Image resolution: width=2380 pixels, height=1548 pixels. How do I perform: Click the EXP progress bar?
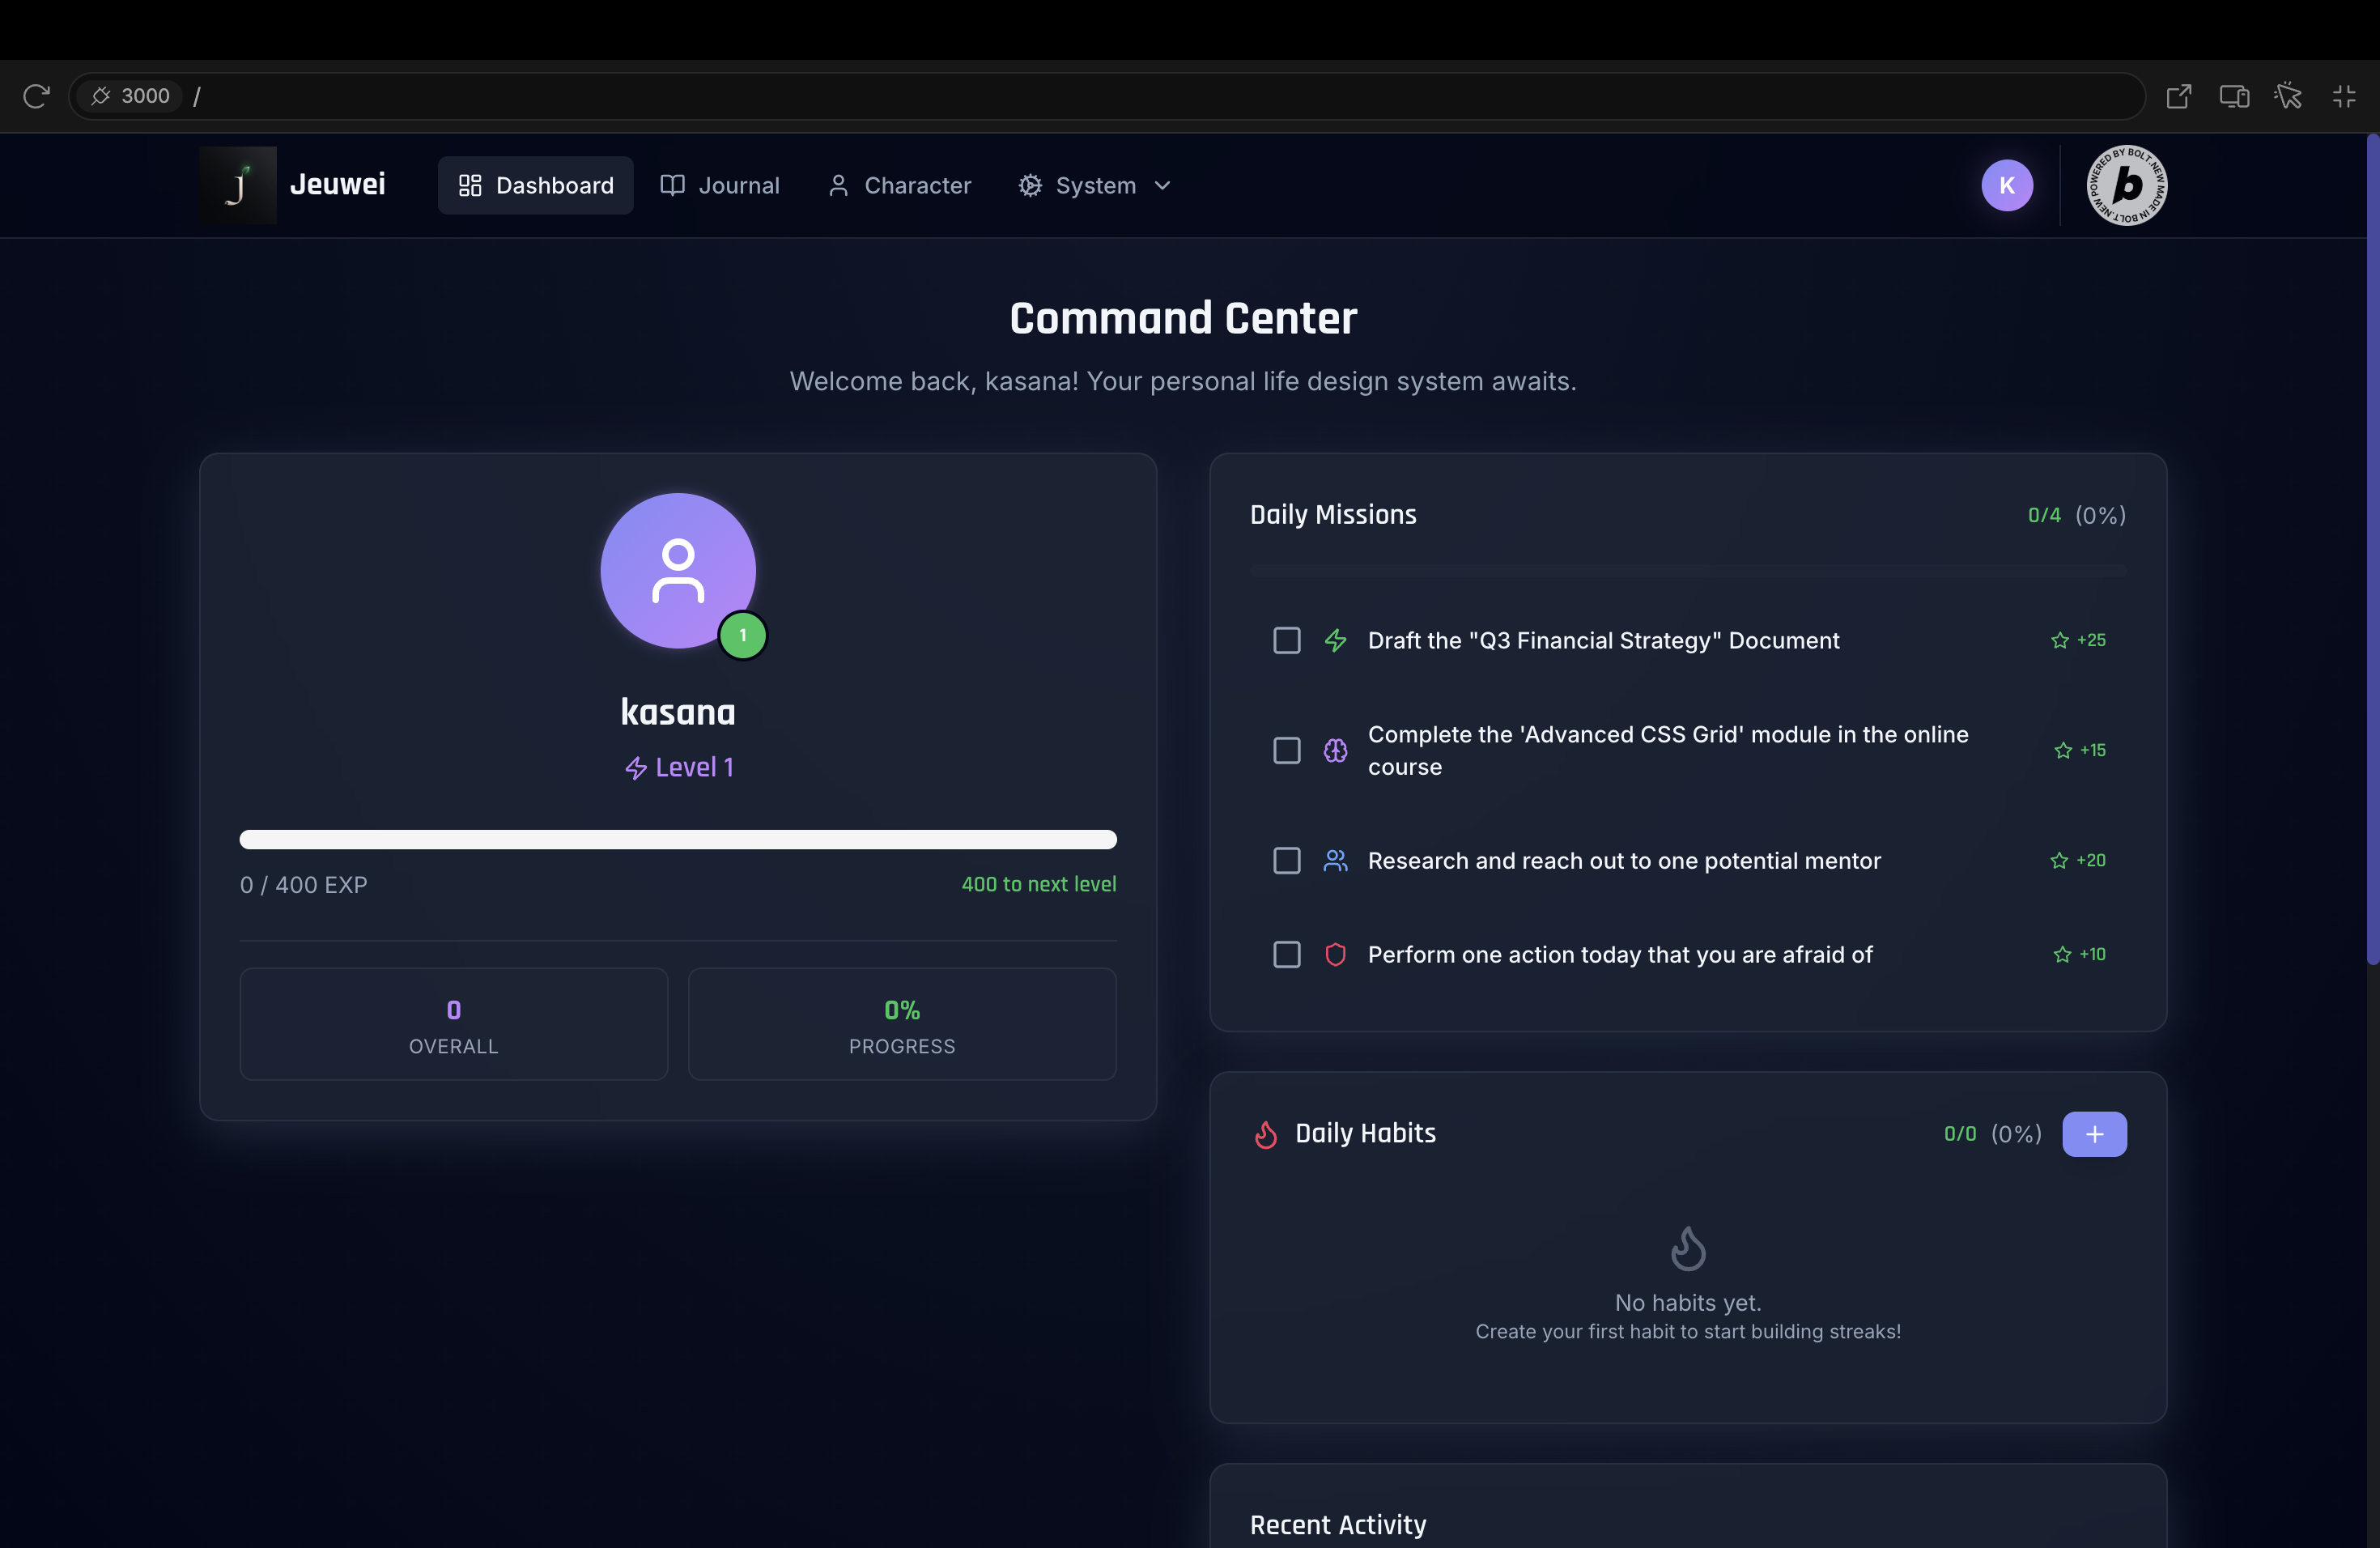pyautogui.click(x=678, y=839)
